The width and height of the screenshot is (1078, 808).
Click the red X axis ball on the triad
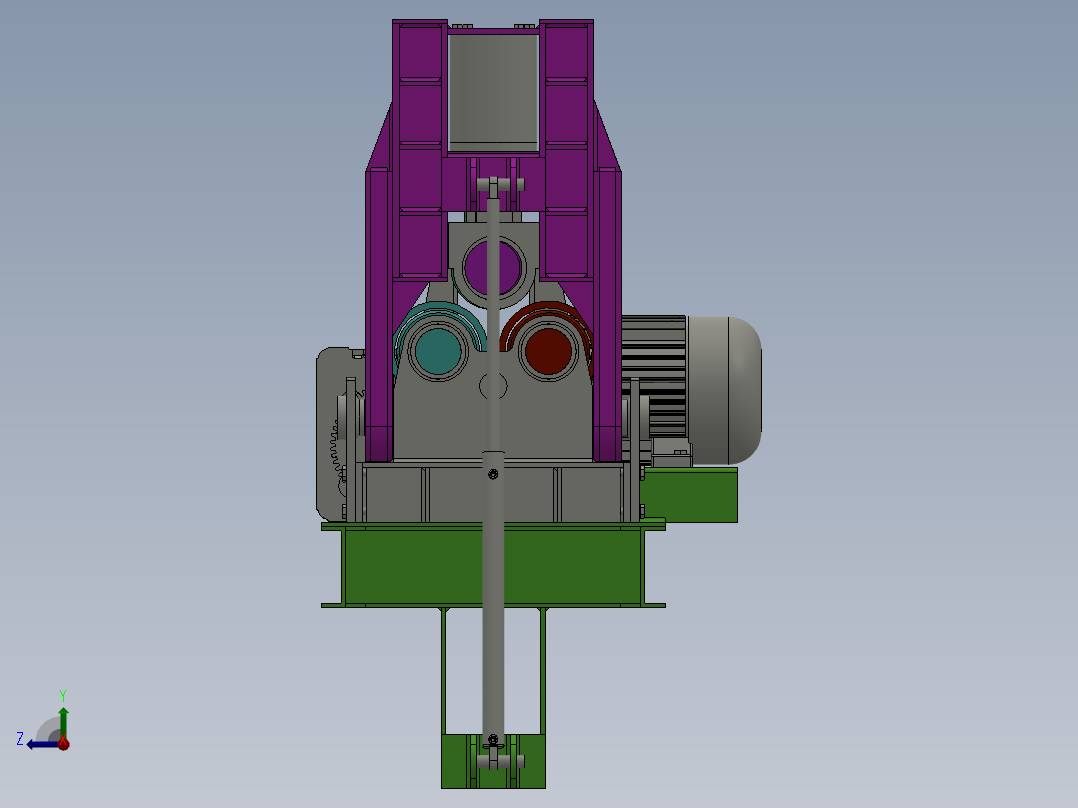63,743
